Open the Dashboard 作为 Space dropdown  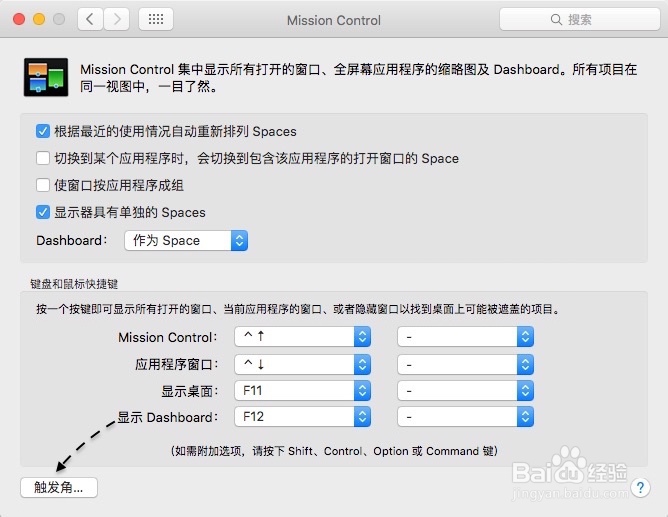tap(186, 241)
